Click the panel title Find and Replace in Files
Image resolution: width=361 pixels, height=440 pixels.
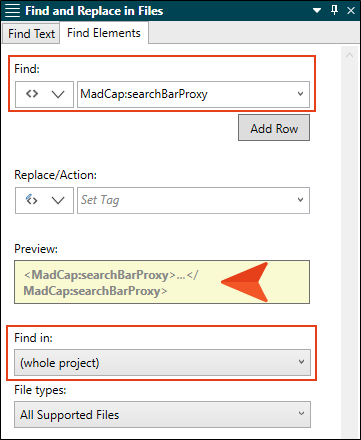(94, 11)
